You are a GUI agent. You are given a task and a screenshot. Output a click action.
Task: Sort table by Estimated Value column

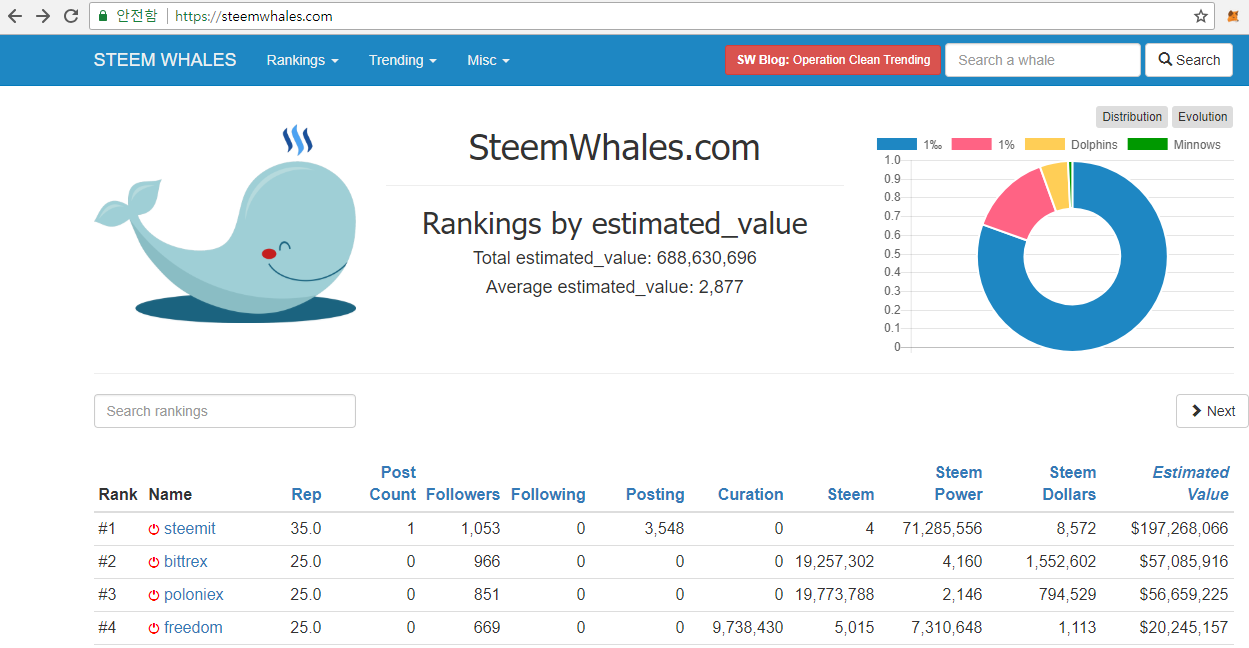[x=1190, y=483]
